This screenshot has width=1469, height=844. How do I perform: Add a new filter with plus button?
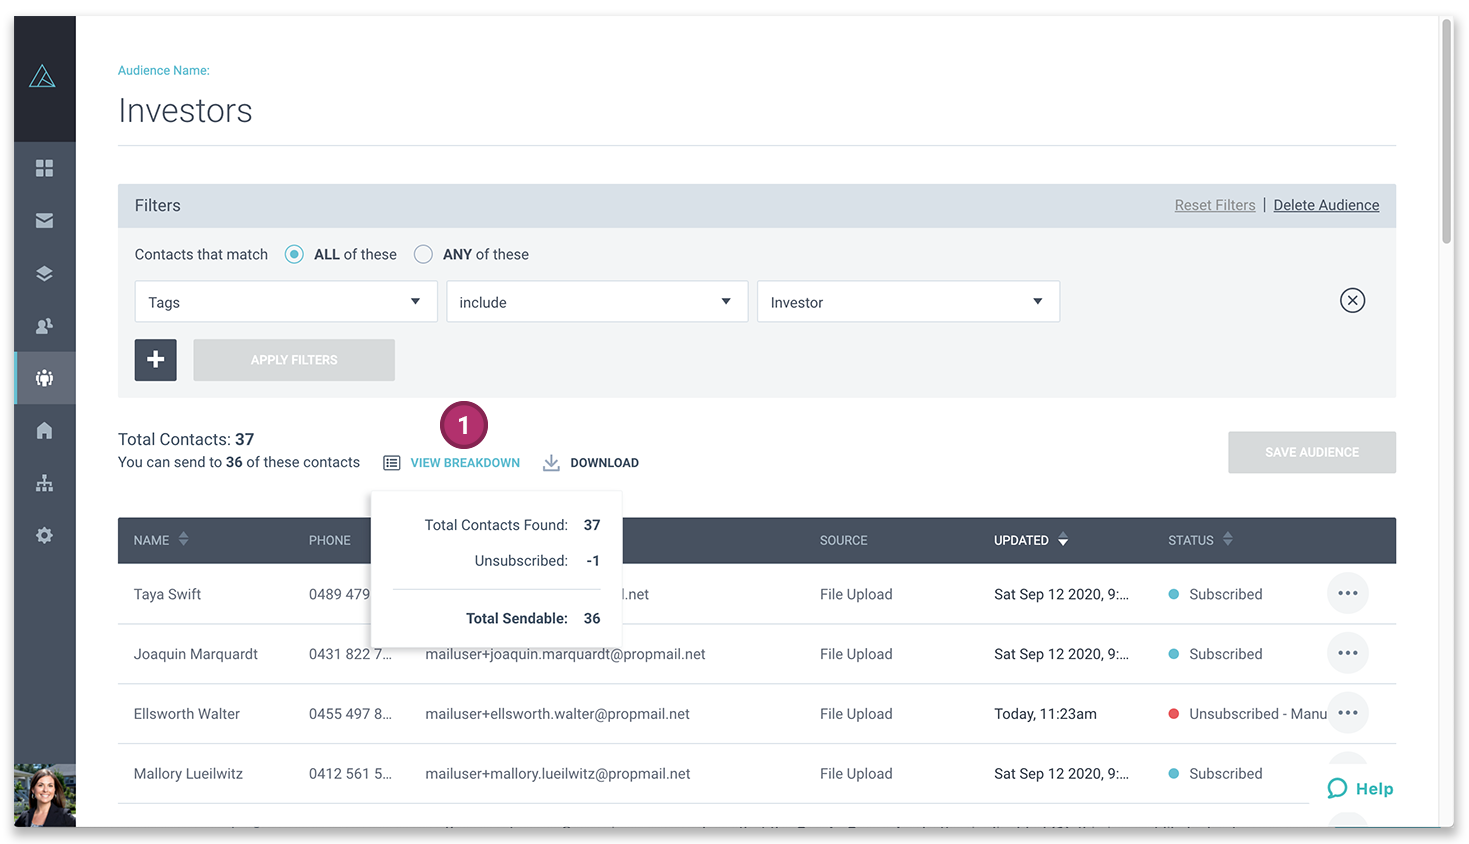[156, 360]
